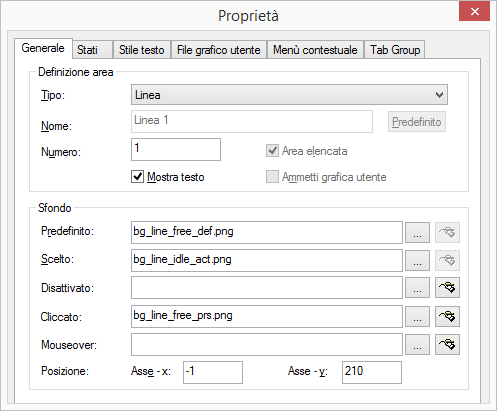Browse for Mouseover background file
This screenshot has width=497, height=411.
[x=417, y=344]
